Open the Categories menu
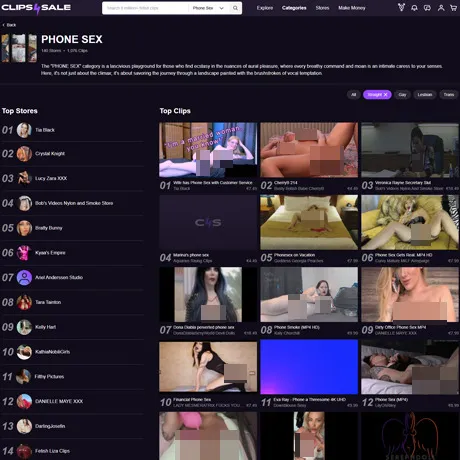460x460 pixels. coord(294,8)
